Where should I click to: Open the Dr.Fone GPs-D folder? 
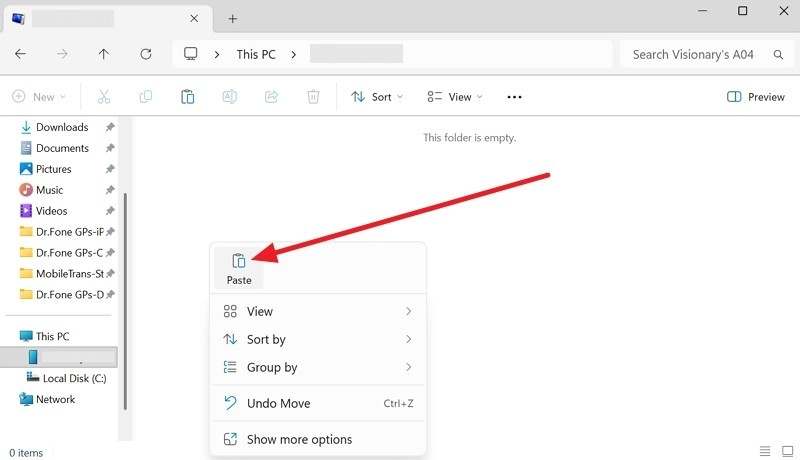coord(61,294)
